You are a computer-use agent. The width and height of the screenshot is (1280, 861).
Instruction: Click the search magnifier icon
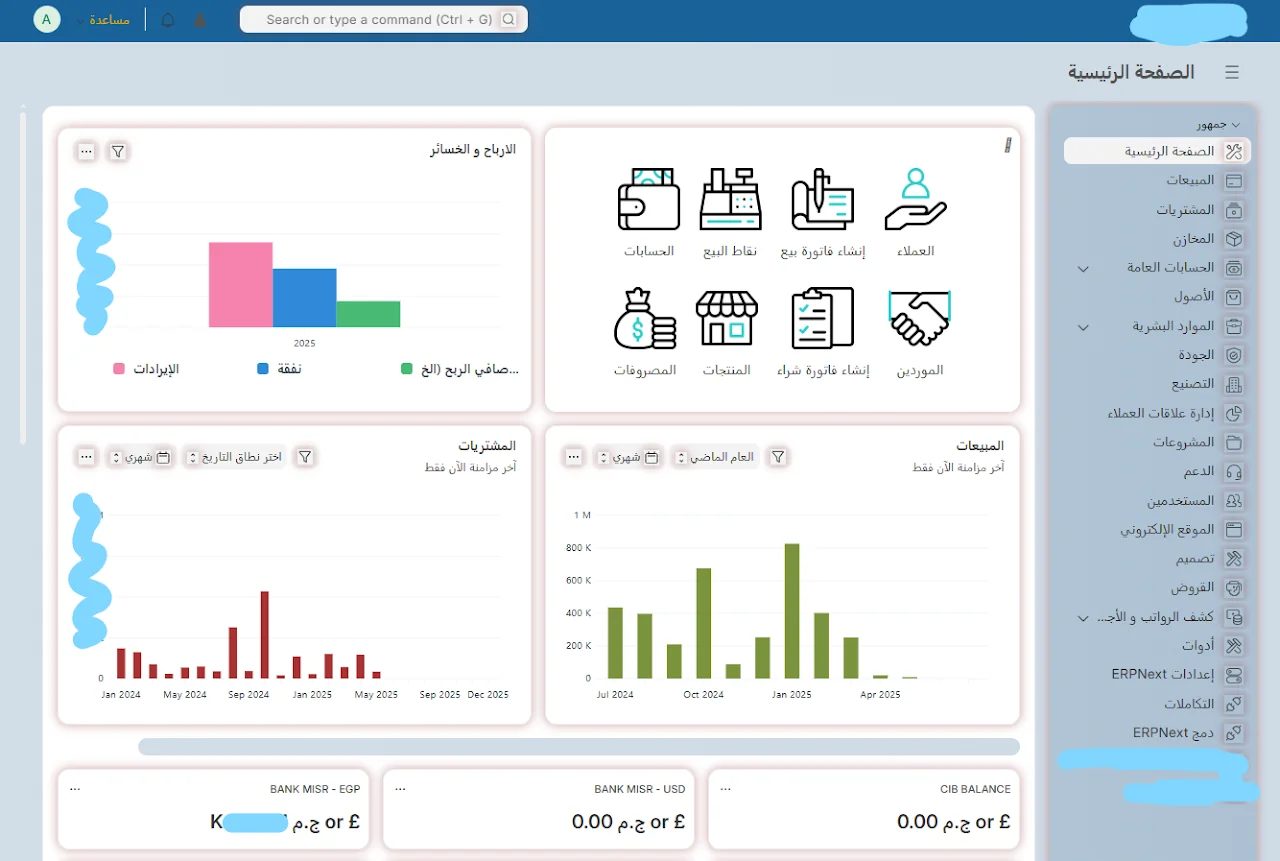[x=508, y=19]
